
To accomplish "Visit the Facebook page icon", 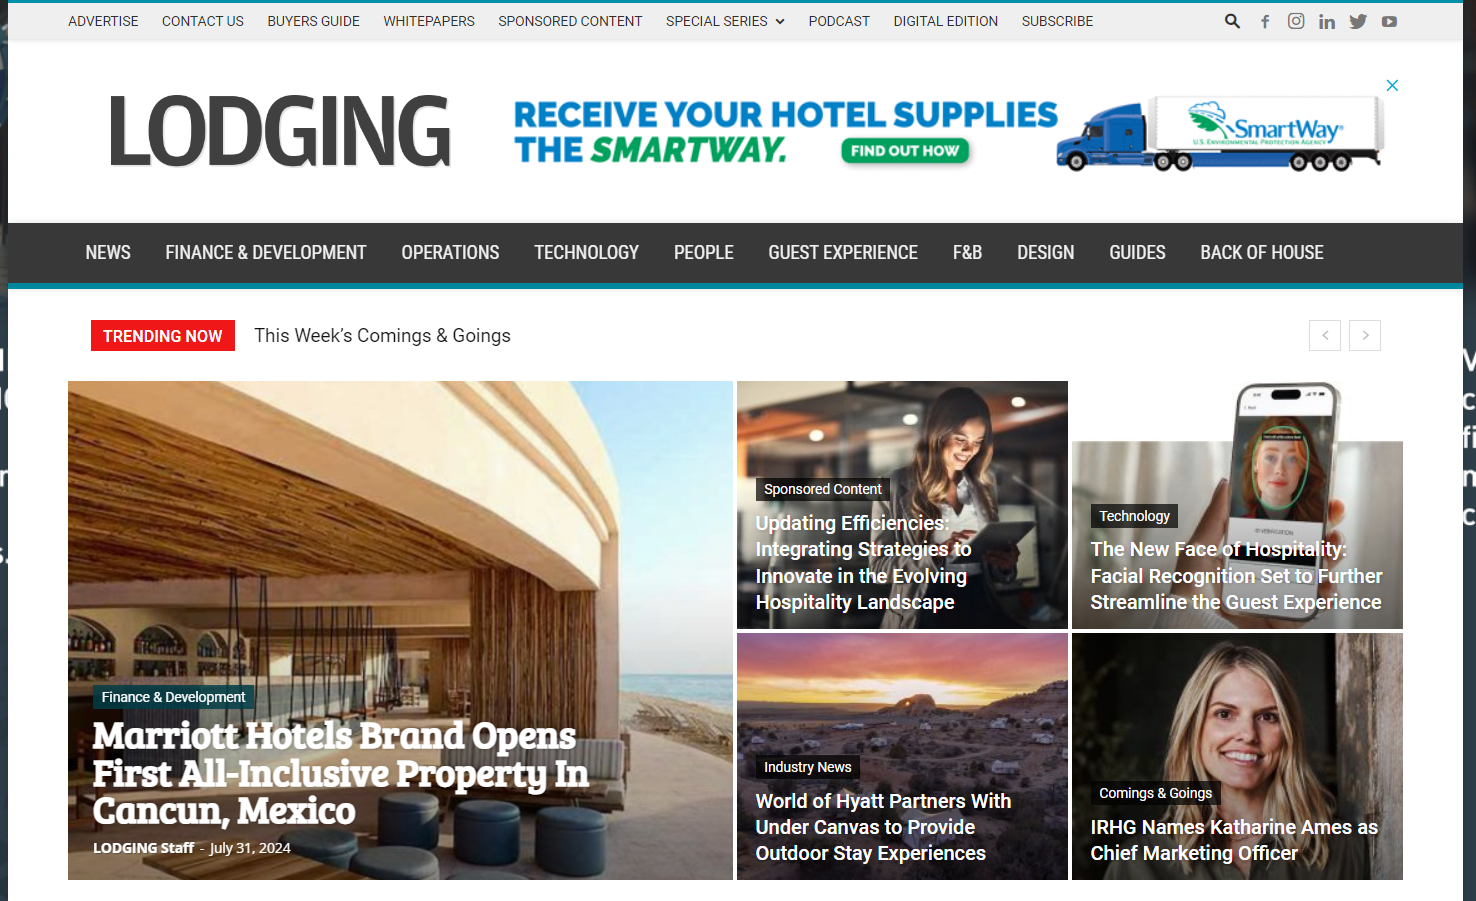I will click(x=1265, y=21).
